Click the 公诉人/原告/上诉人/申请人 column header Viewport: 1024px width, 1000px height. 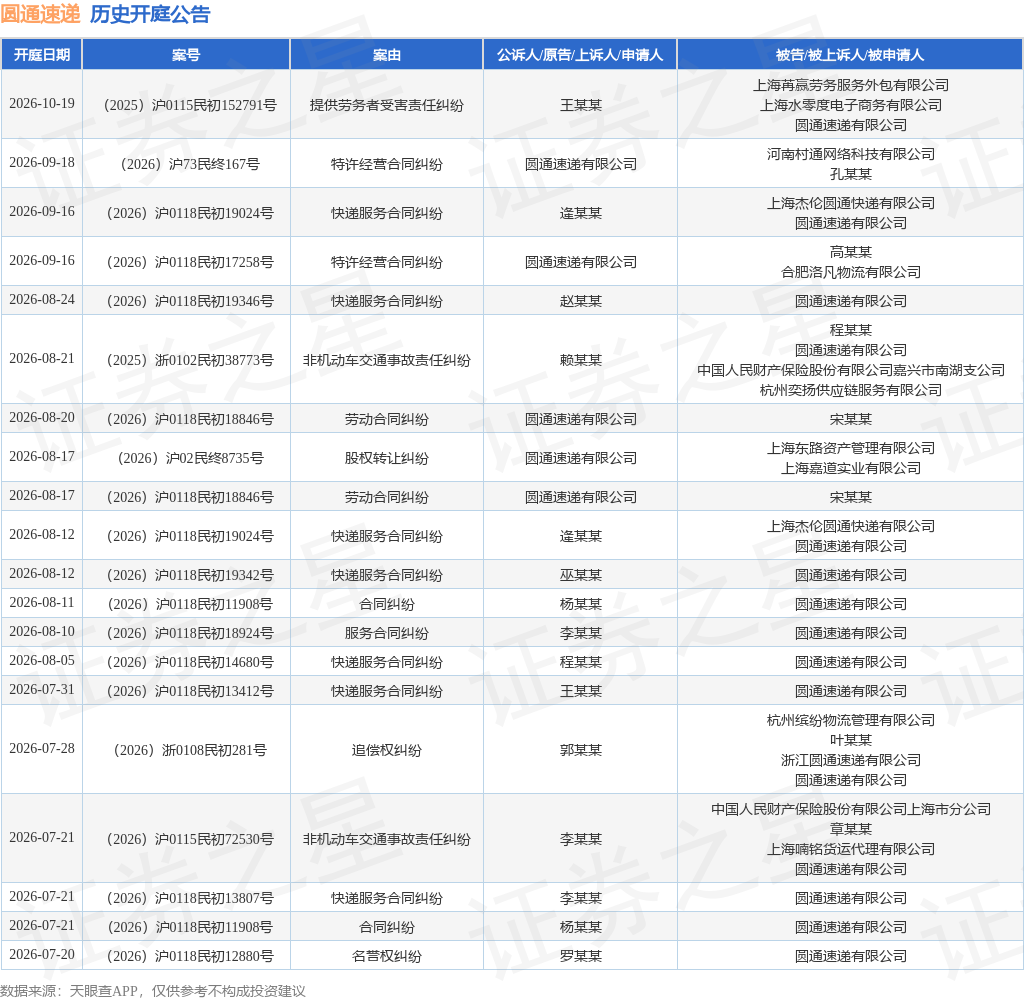580,55
